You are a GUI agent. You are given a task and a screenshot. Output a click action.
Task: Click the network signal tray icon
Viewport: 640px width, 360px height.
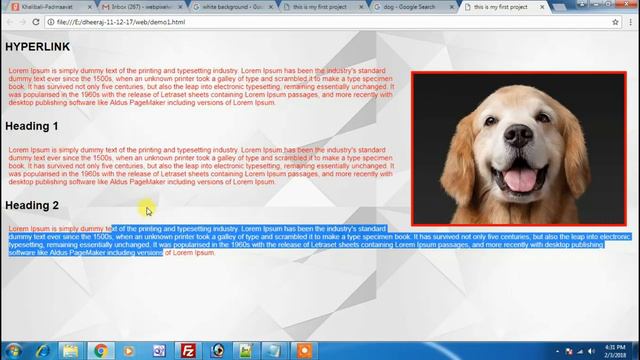point(580,351)
